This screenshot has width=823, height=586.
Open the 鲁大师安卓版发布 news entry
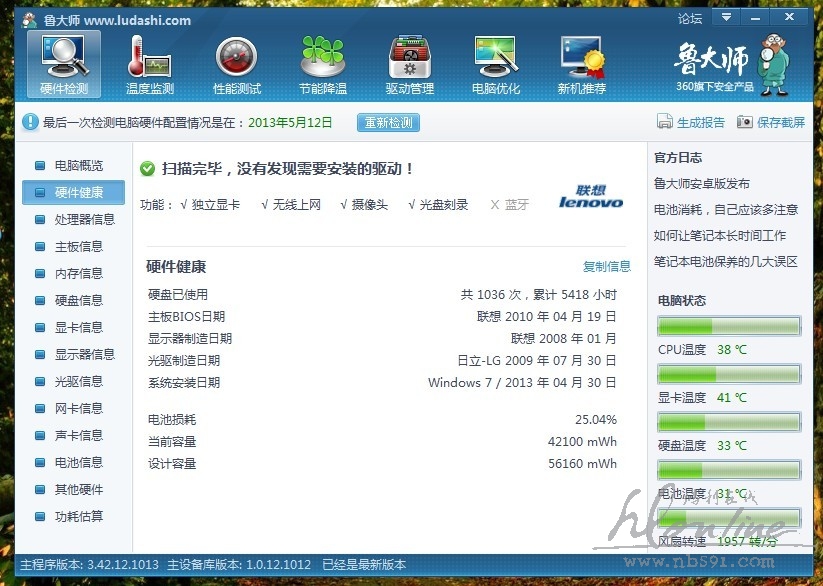702,184
